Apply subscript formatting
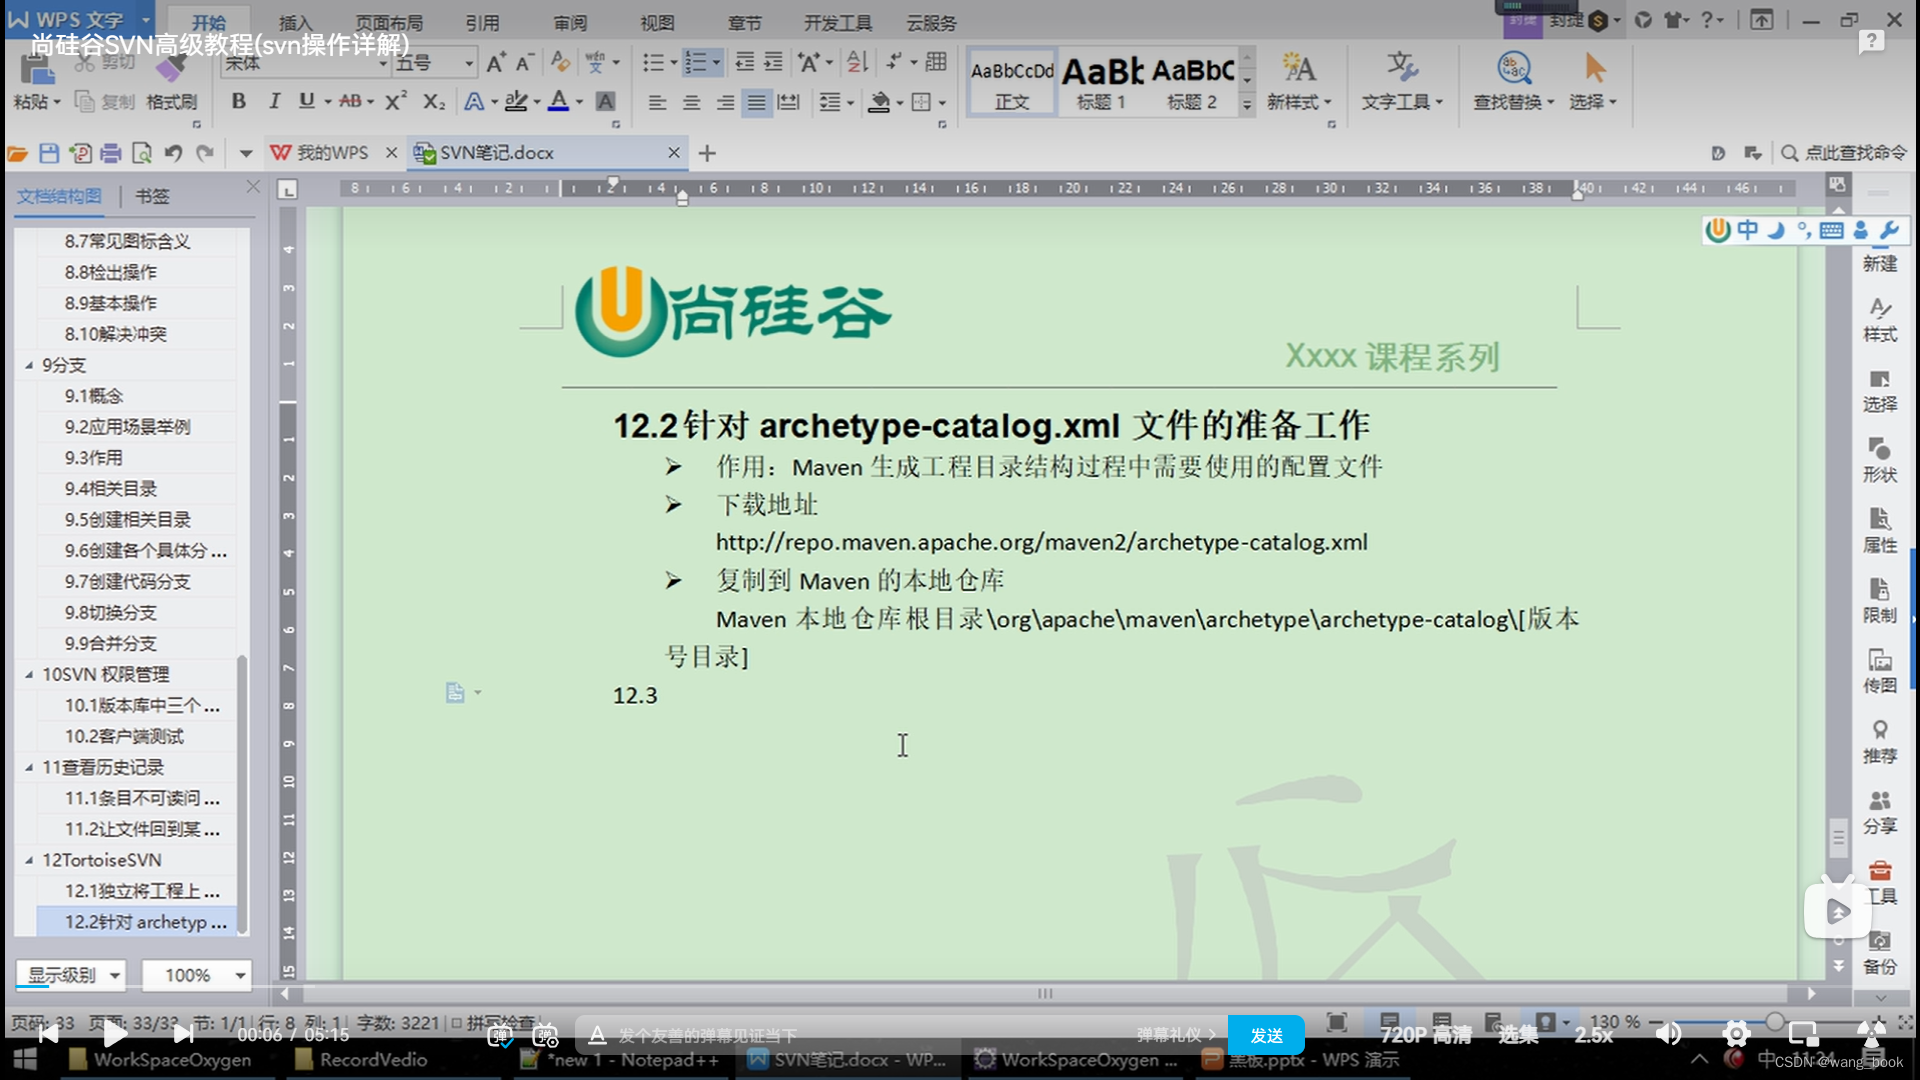The image size is (1920, 1080). point(433,101)
